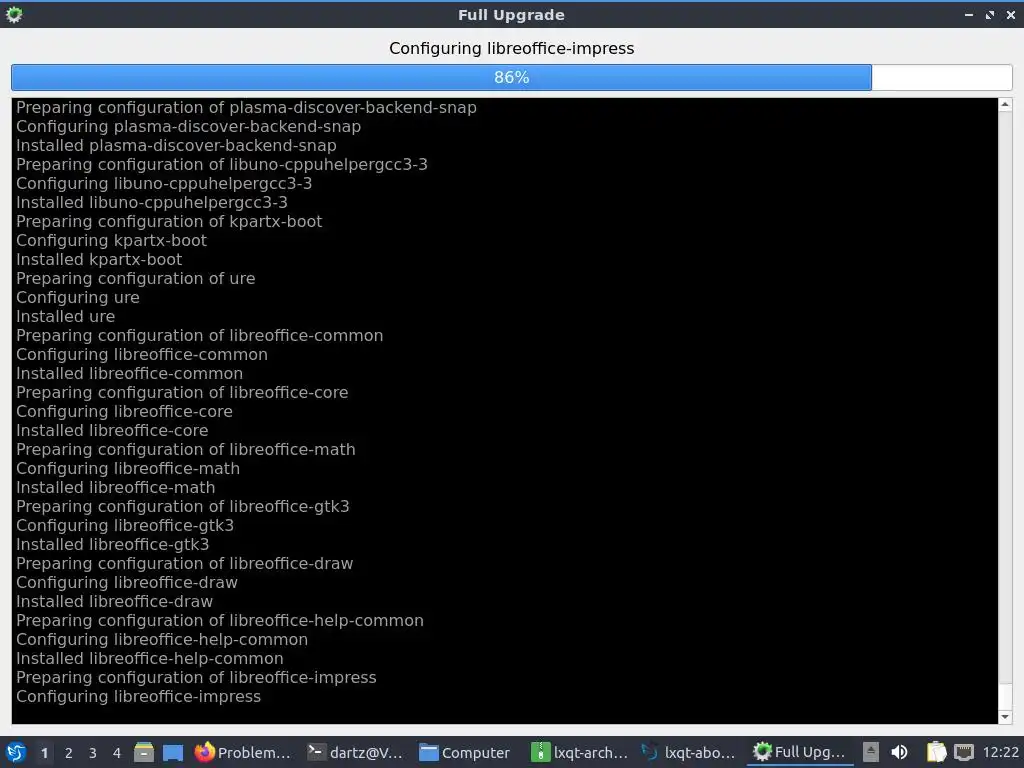
Task: Click the line 'Configuring libreoffice-gtk3'
Action: (x=125, y=525)
